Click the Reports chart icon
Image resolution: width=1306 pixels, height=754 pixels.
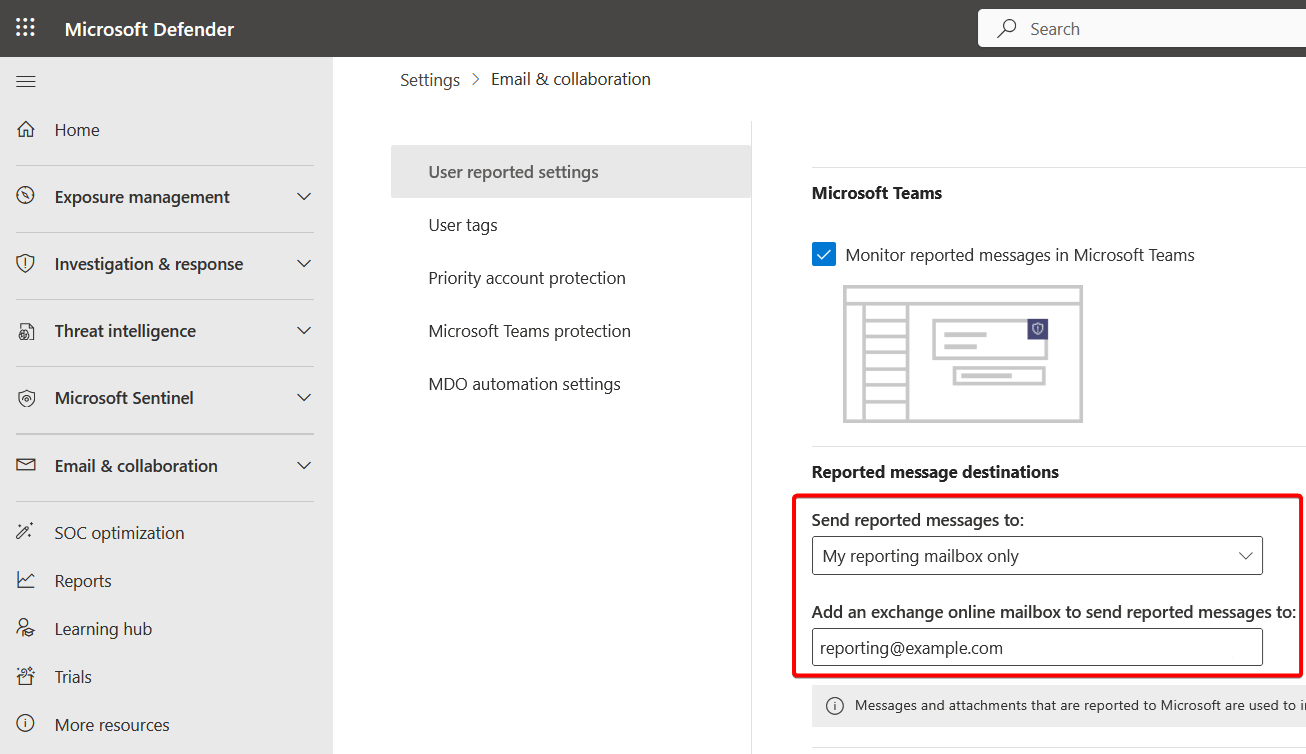pos(26,580)
